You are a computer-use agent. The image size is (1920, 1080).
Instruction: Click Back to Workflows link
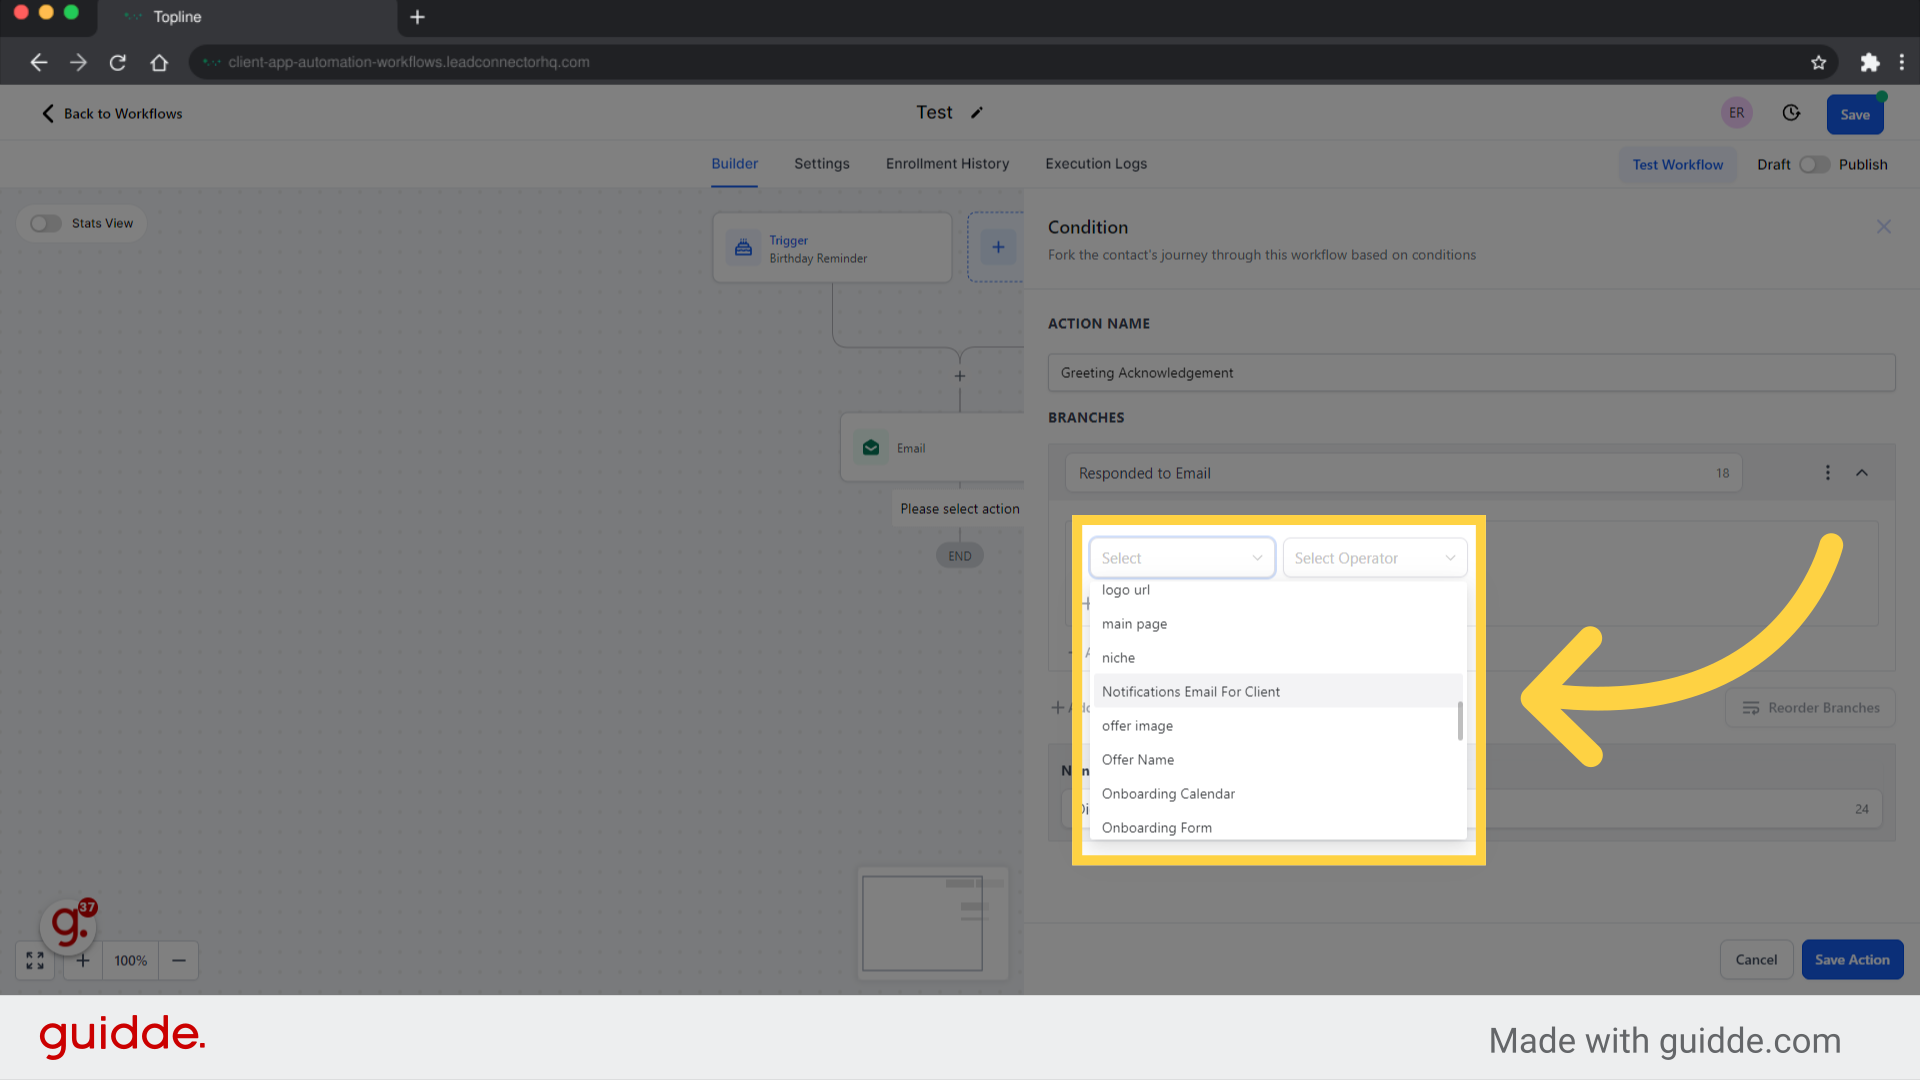pyautogui.click(x=123, y=114)
